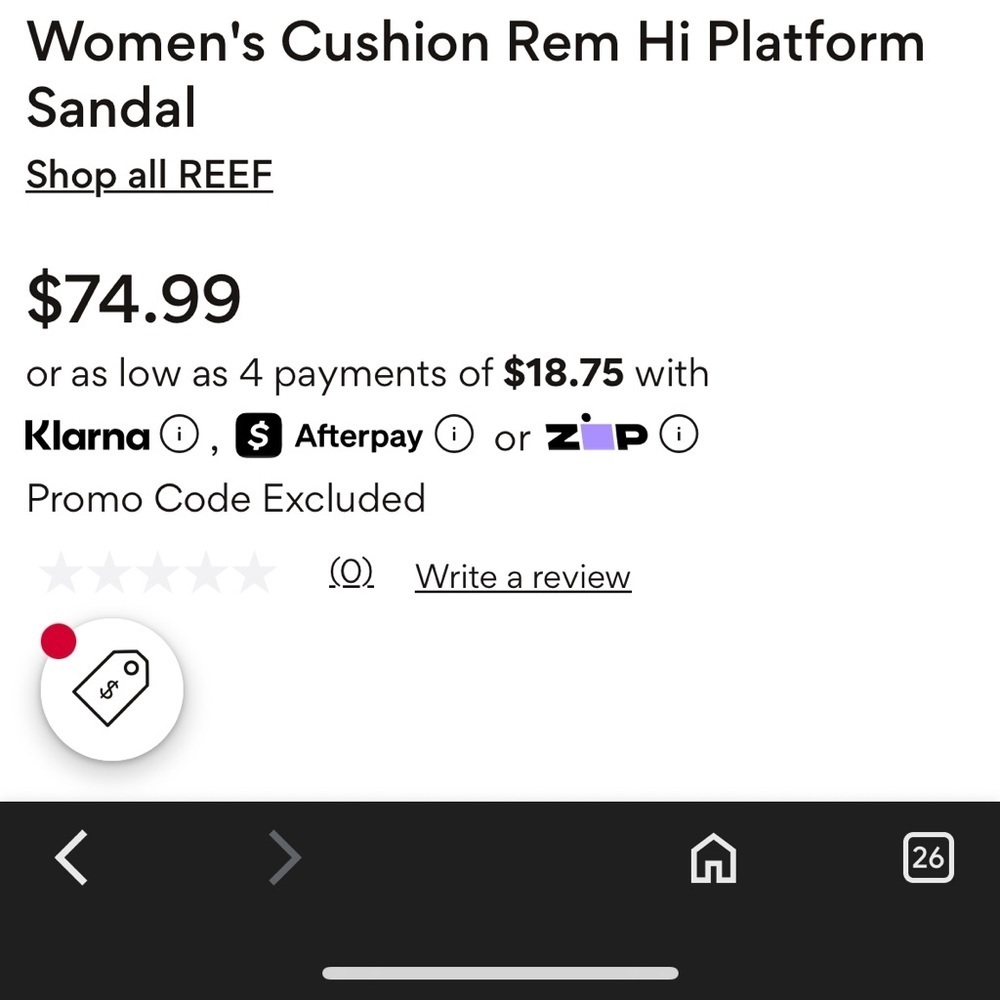Viewport: 1000px width, 1000px height.
Task: Tap the Promo Code Excluded text
Action: pyautogui.click(x=226, y=499)
